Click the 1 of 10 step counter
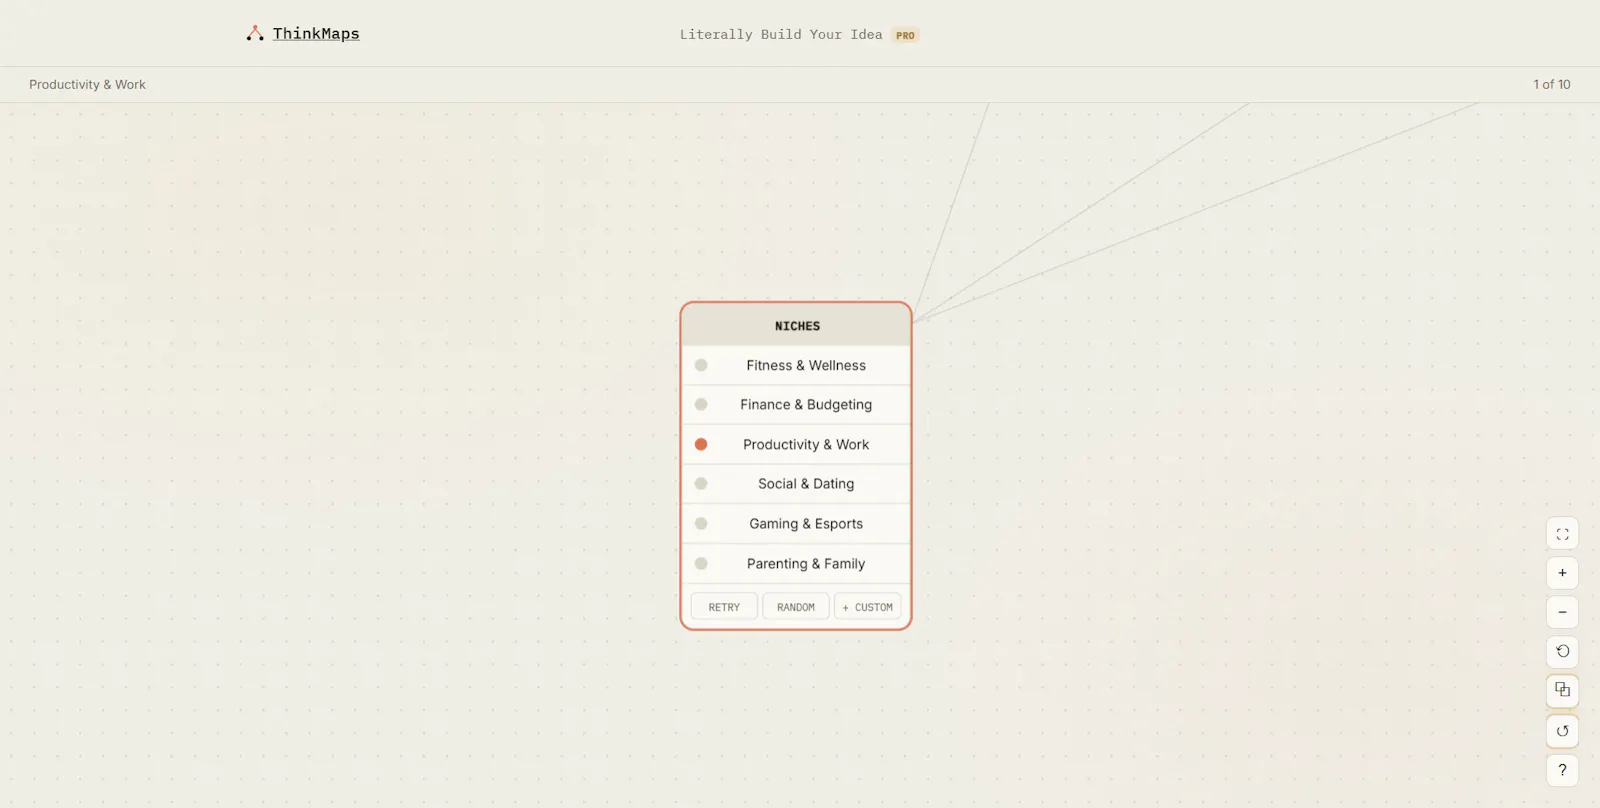 click(1552, 84)
